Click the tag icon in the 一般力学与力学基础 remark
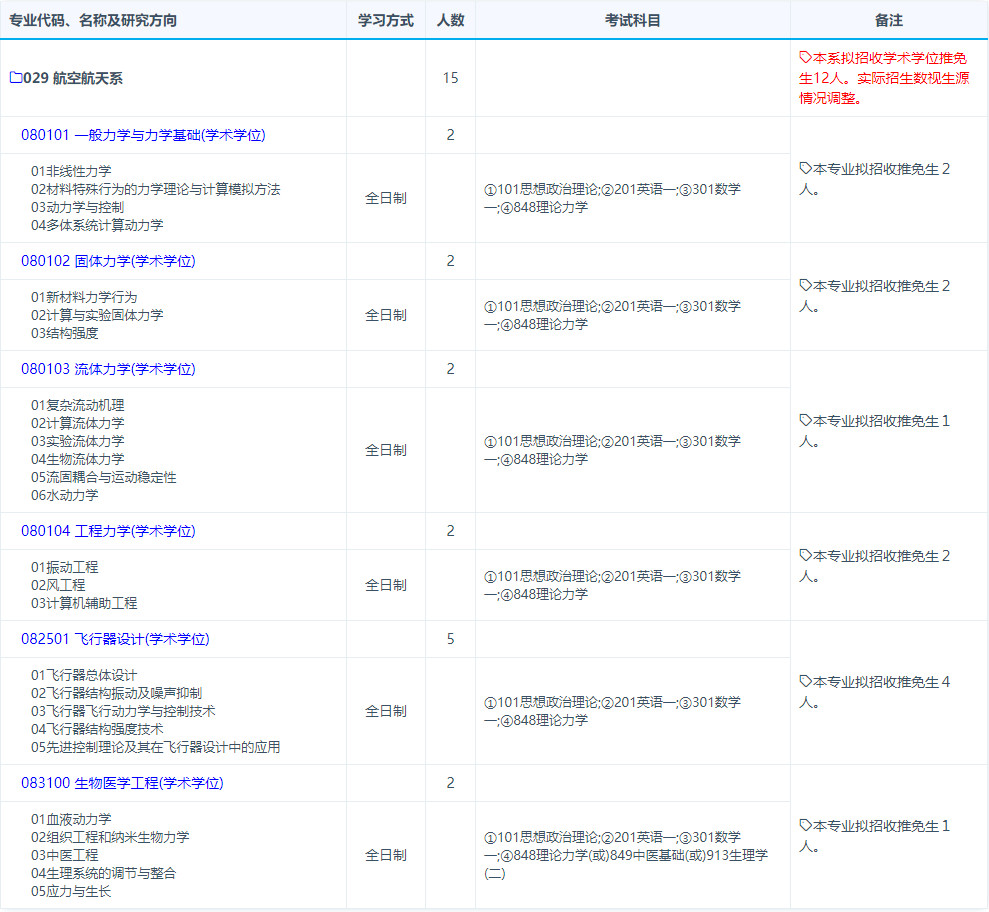The image size is (989, 912). pyautogui.click(x=805, y=168)
